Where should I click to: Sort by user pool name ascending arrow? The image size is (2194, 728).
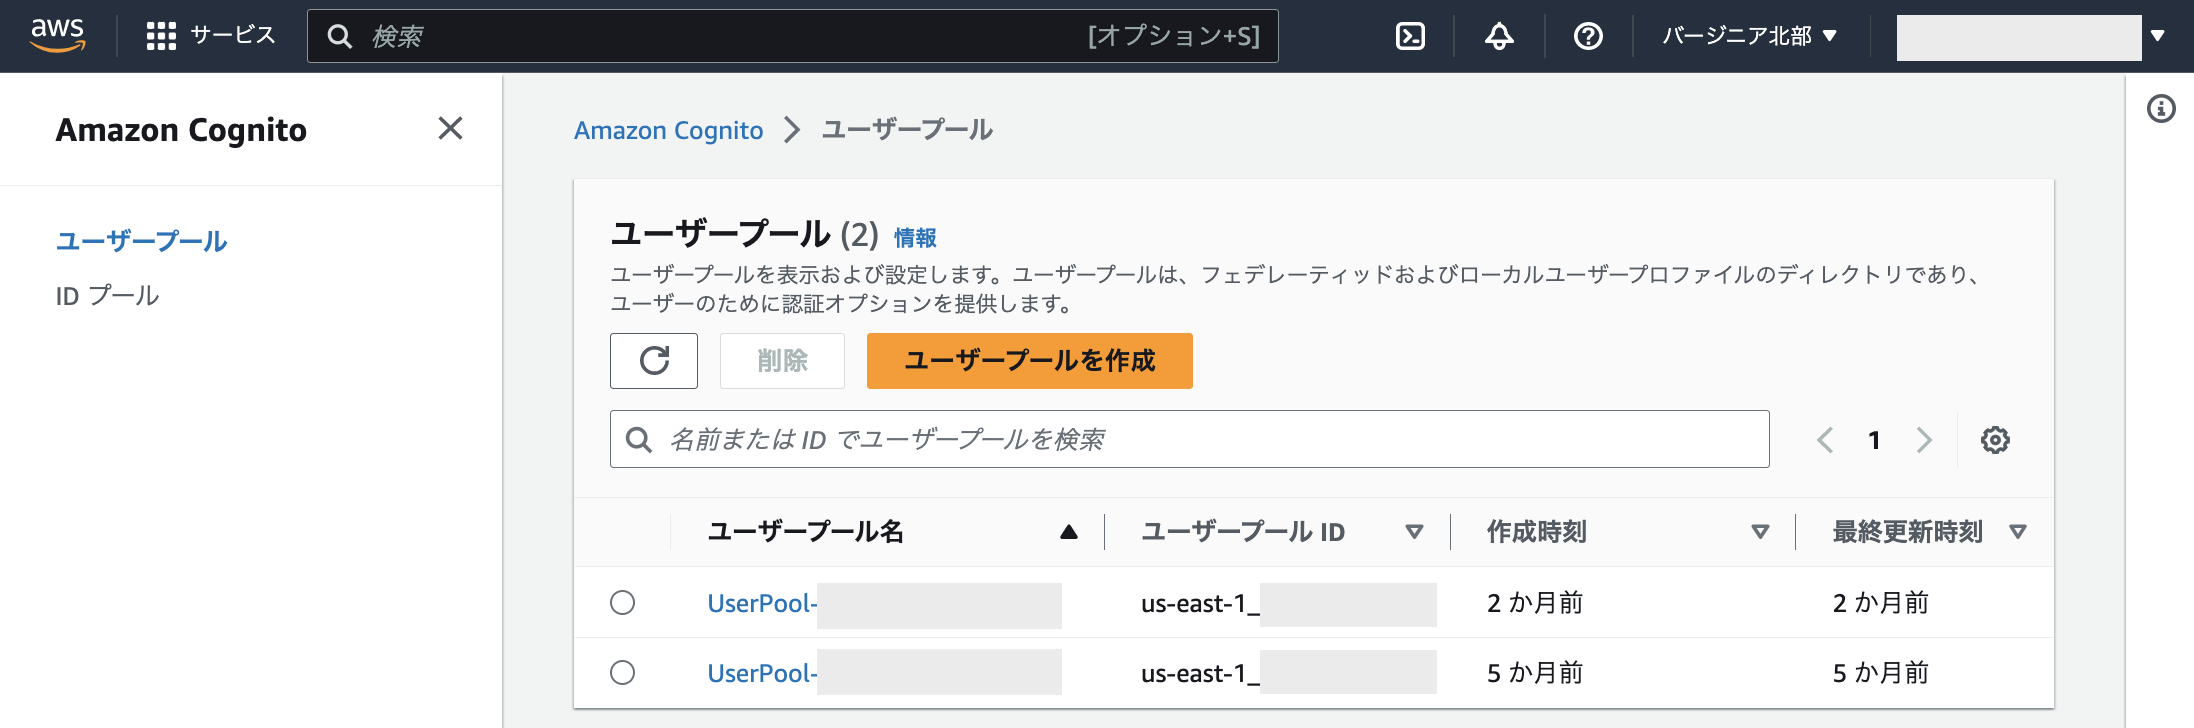tap(1069, 532)
